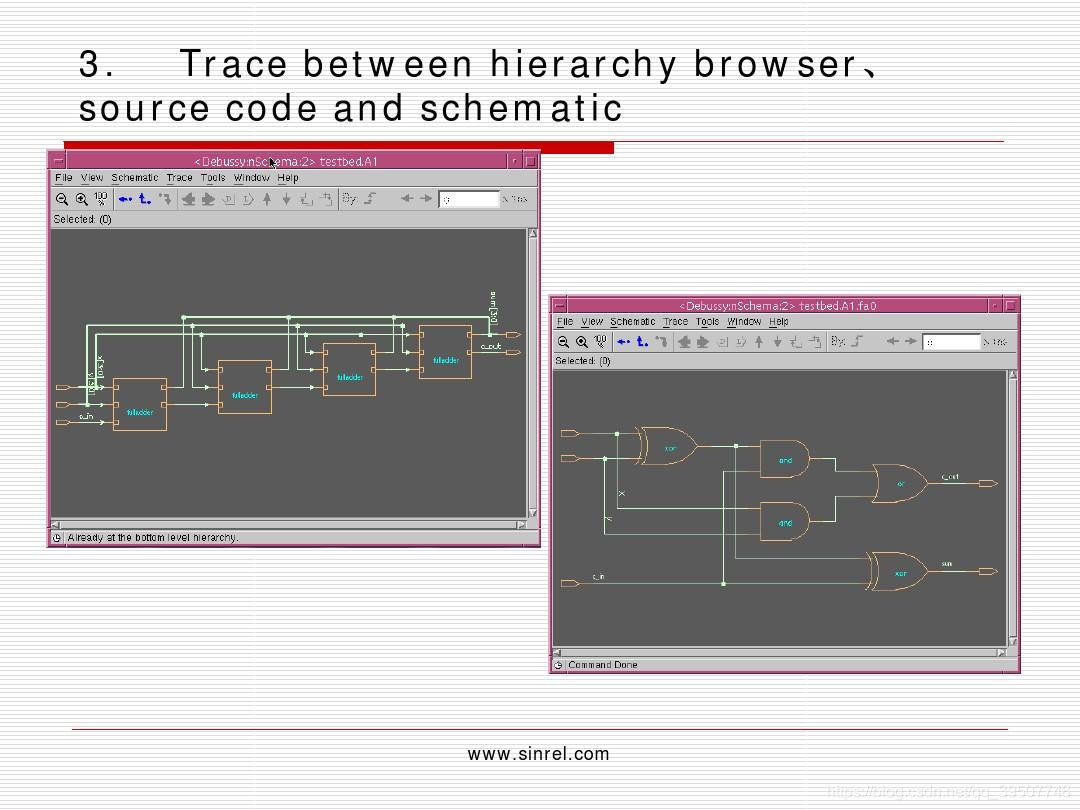This screenshot has height=810, width=1080.
Task: Click the gray right arrow before testbed.A1.fa0 time field
Action: point(911,341)
